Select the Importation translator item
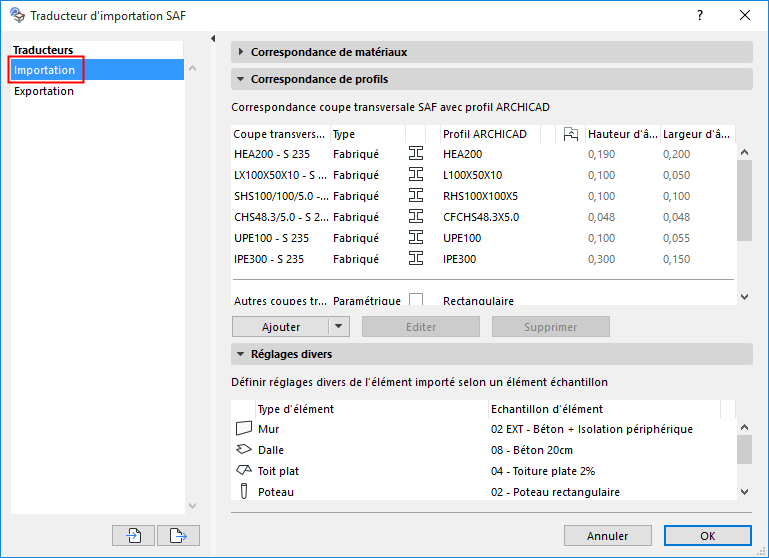 click(x=45, y=70)
